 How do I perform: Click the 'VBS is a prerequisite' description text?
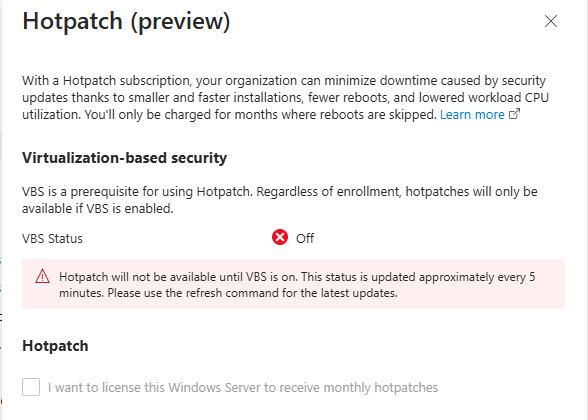point(280,200)
